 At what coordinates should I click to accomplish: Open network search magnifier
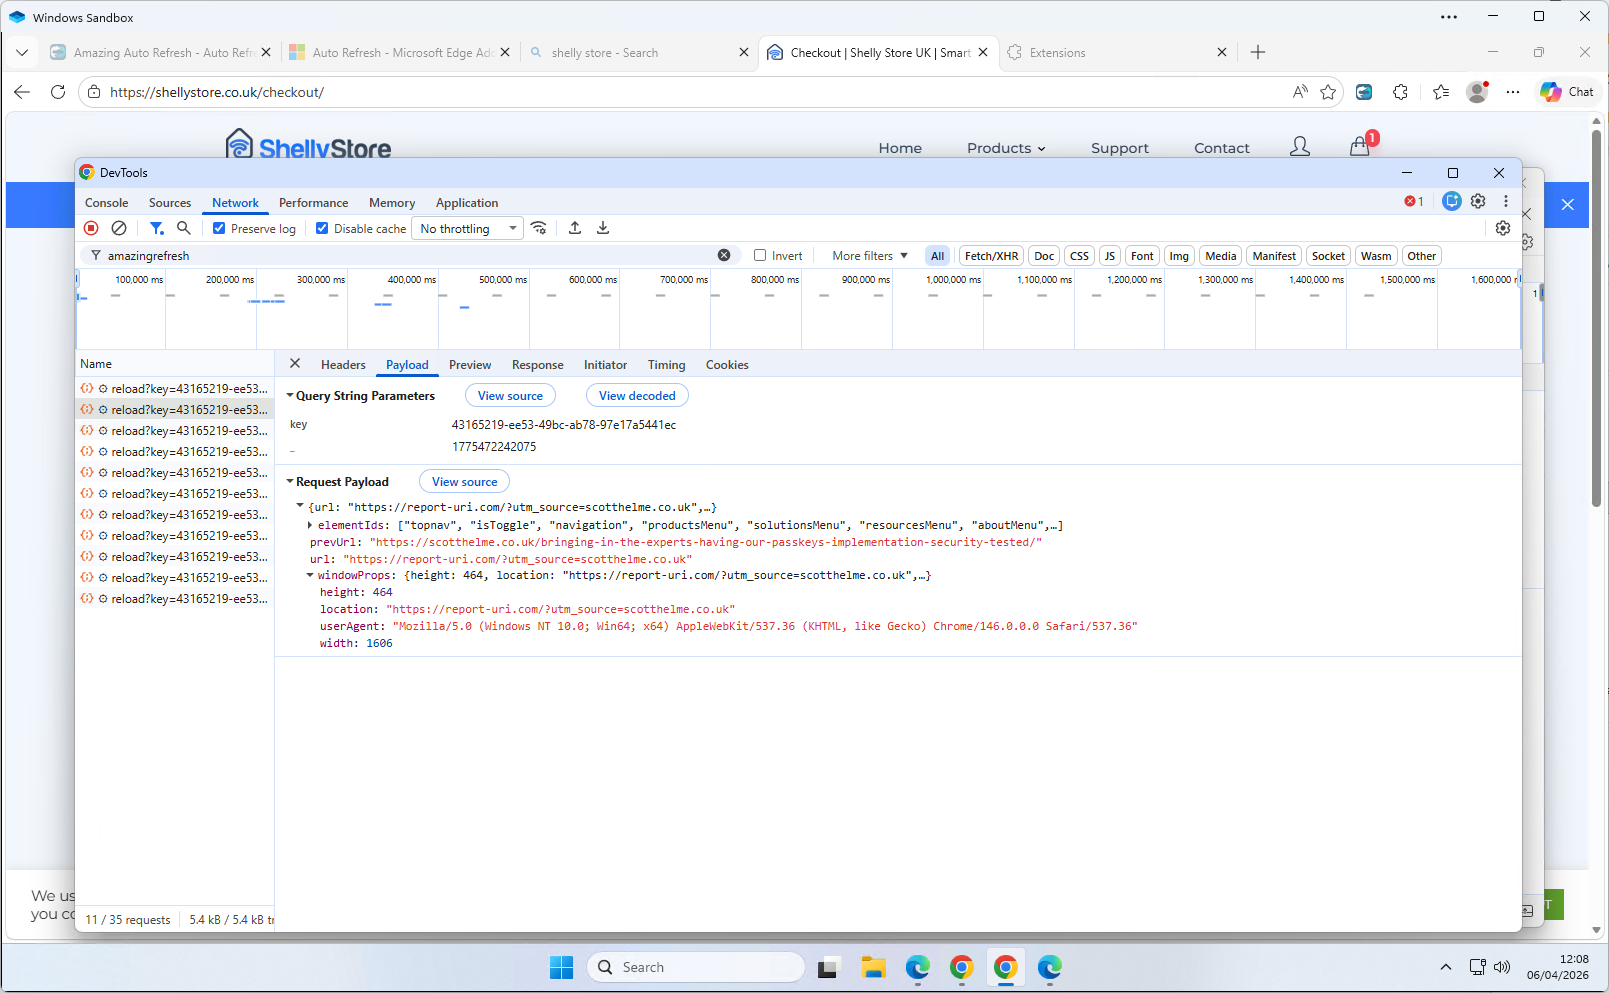tap(184, 228)
